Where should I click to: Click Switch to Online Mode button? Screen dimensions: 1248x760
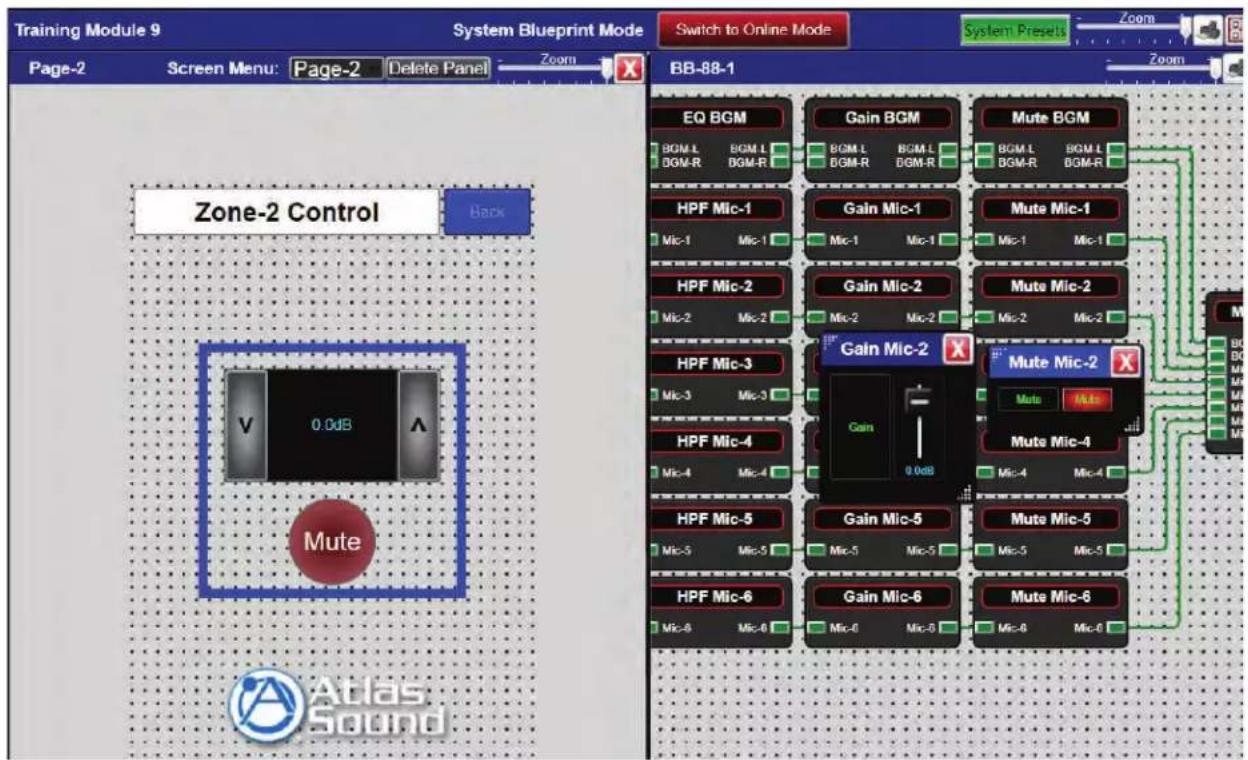tap(753, 29)
